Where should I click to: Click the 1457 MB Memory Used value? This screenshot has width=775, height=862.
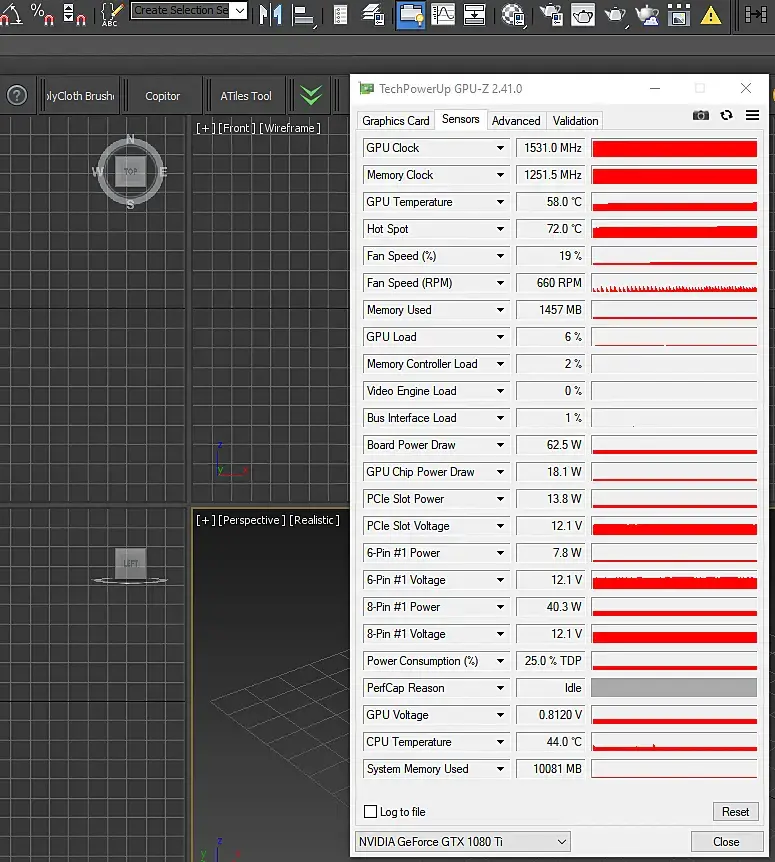(551, 310)
